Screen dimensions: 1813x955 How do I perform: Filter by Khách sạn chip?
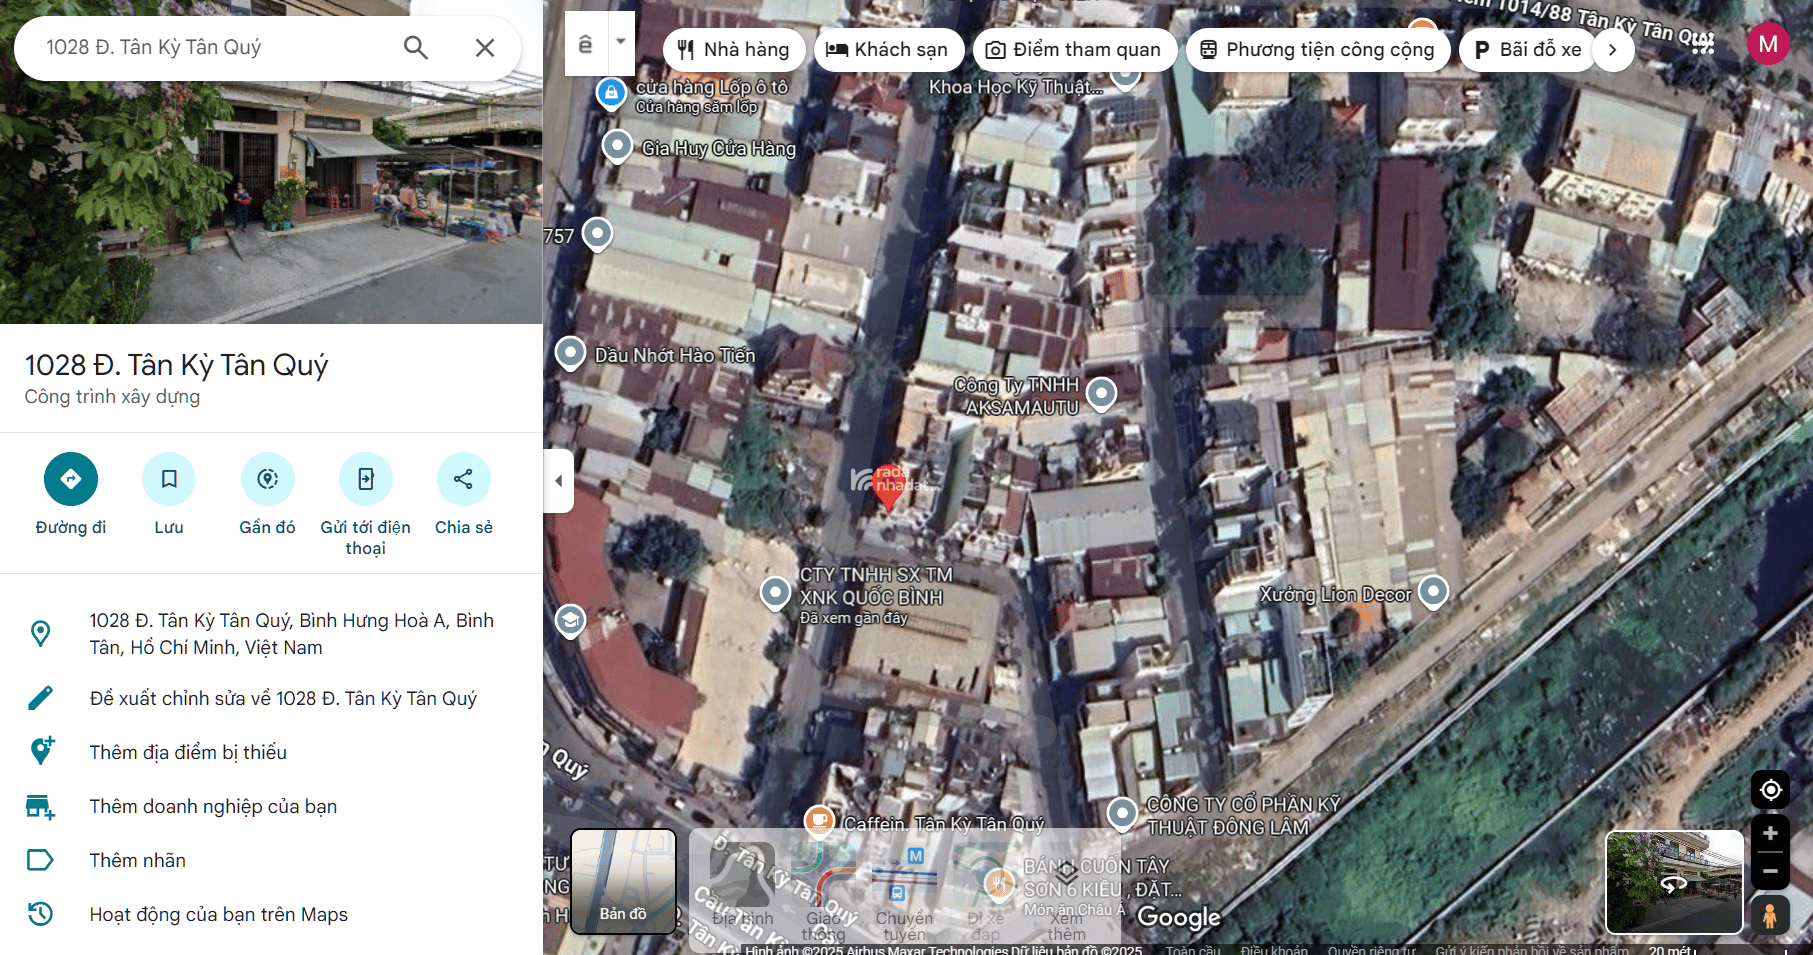point(888,49)
